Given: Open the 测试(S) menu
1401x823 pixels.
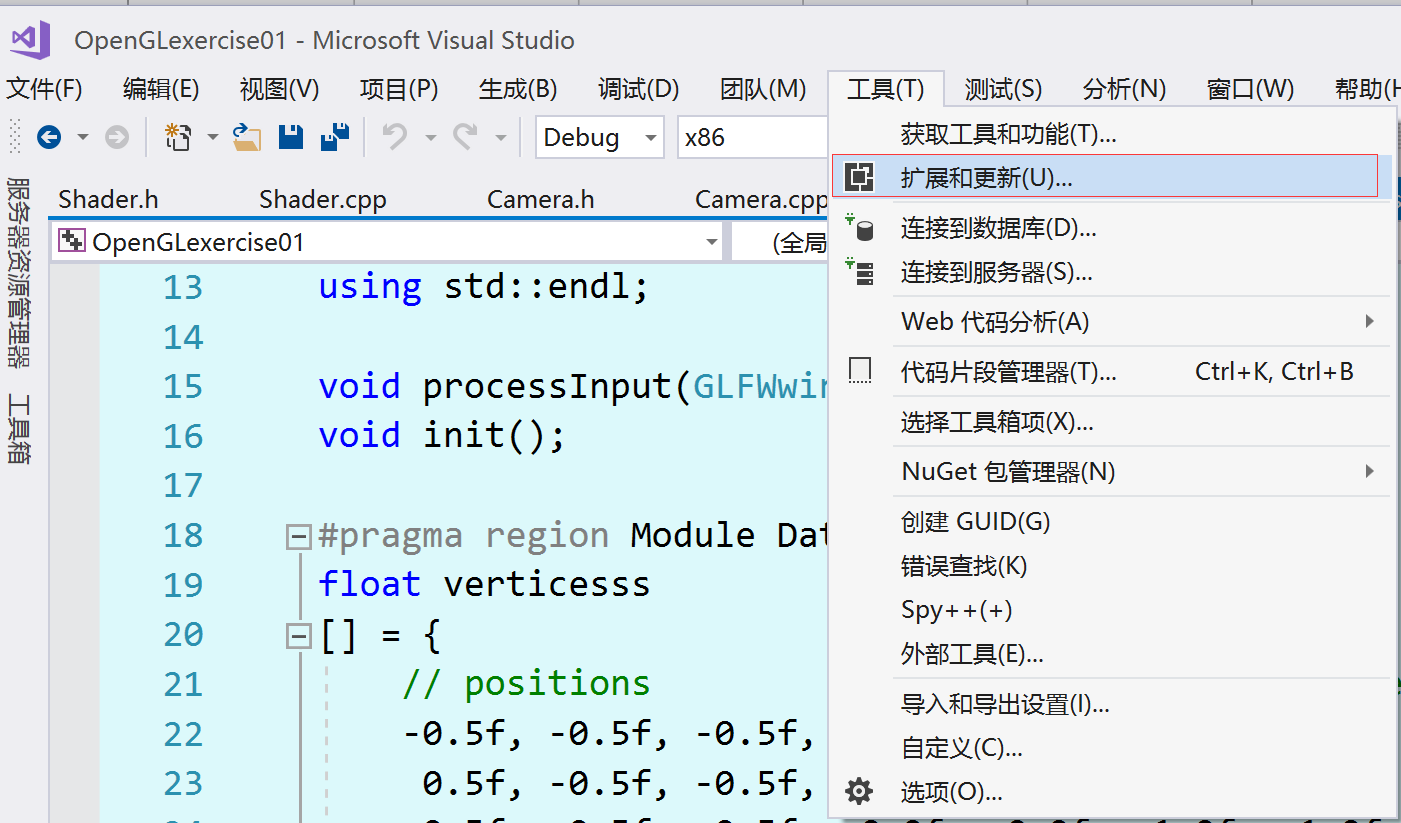Looking at the screenshot, I should click(1003, 89).
